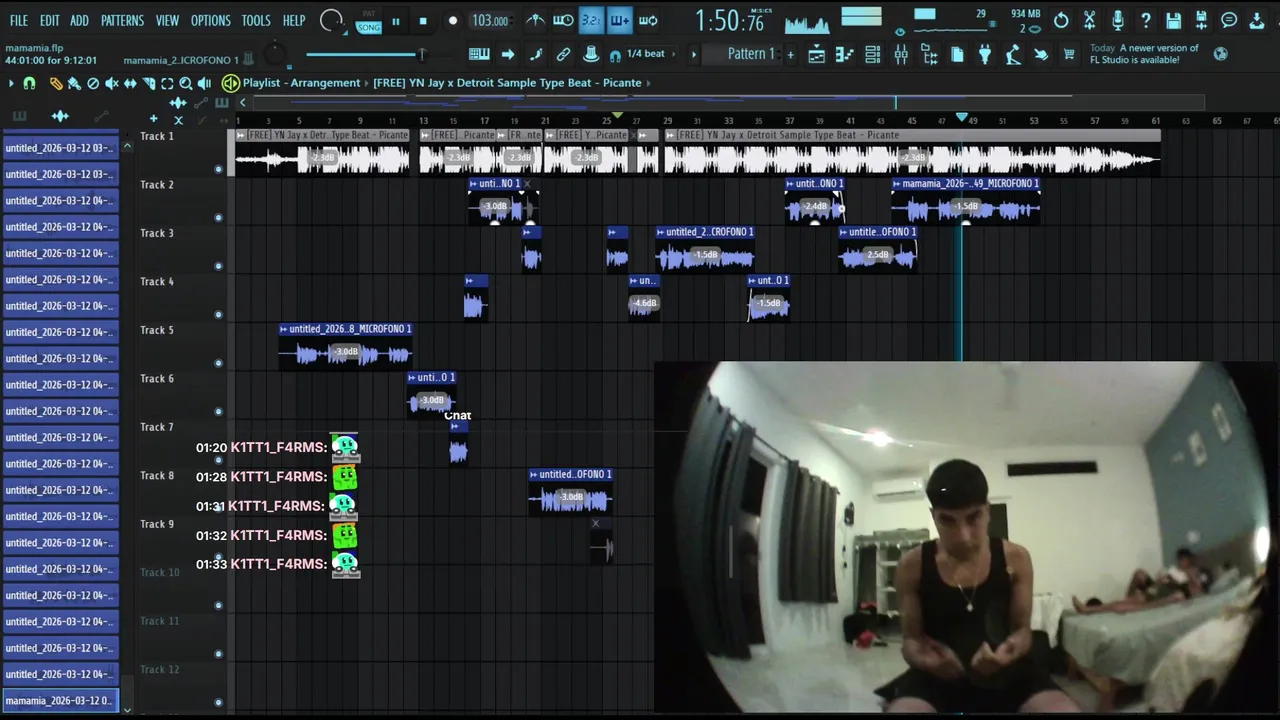The height and width of the screenshot is (720, 1280).
Task: Click the Track 3 label
Action: click(x=157, y=233)
